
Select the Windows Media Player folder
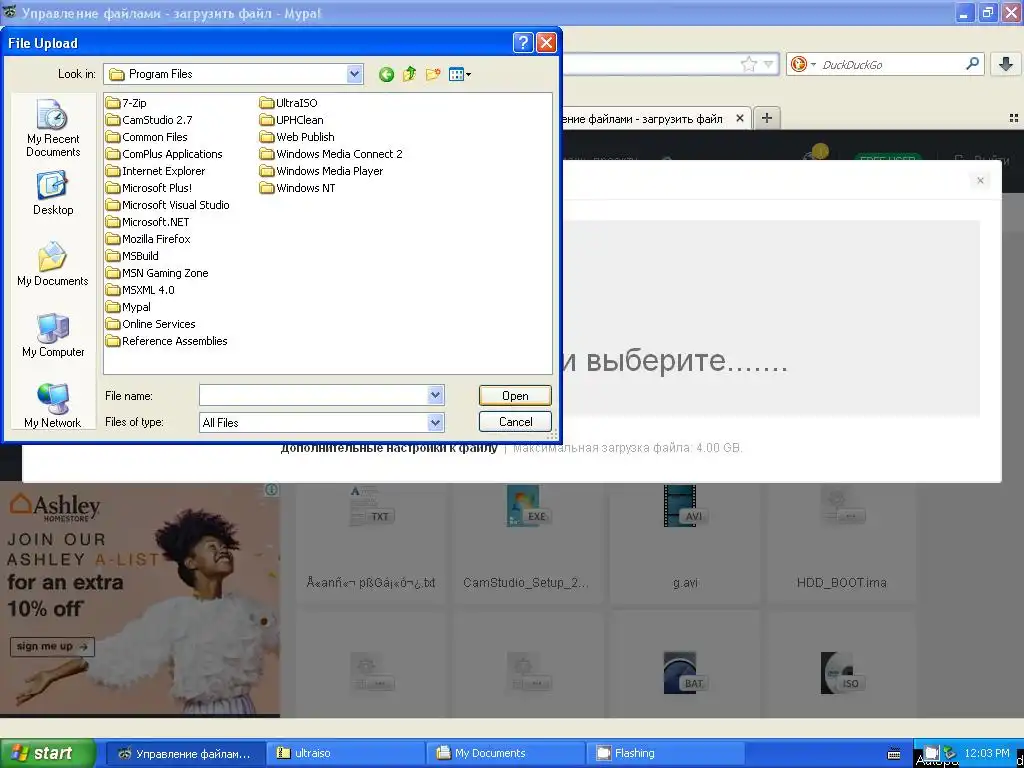pos(321,171)
